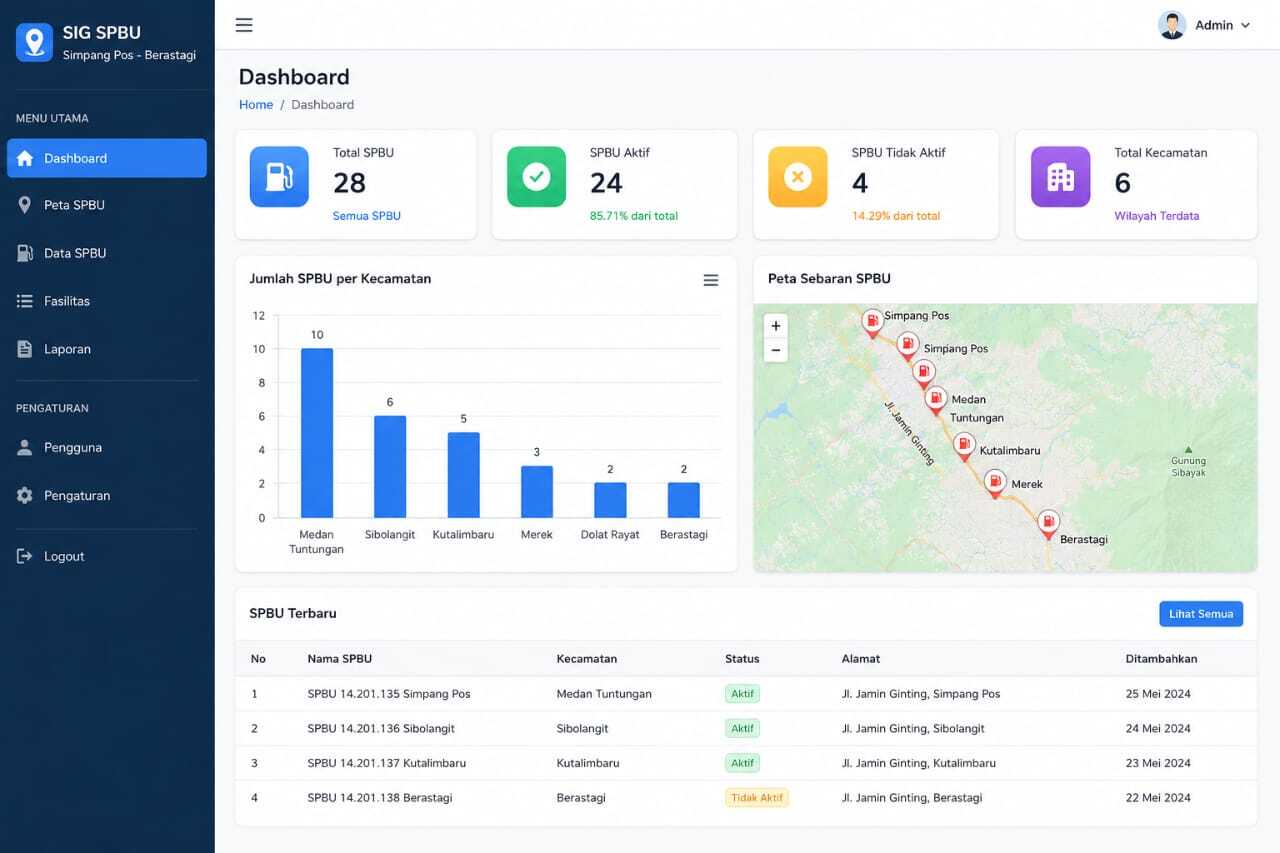The image size is (1280, 853).
Task: Toggle the sidebar with the hamburger icon
Action: point(244,25)
